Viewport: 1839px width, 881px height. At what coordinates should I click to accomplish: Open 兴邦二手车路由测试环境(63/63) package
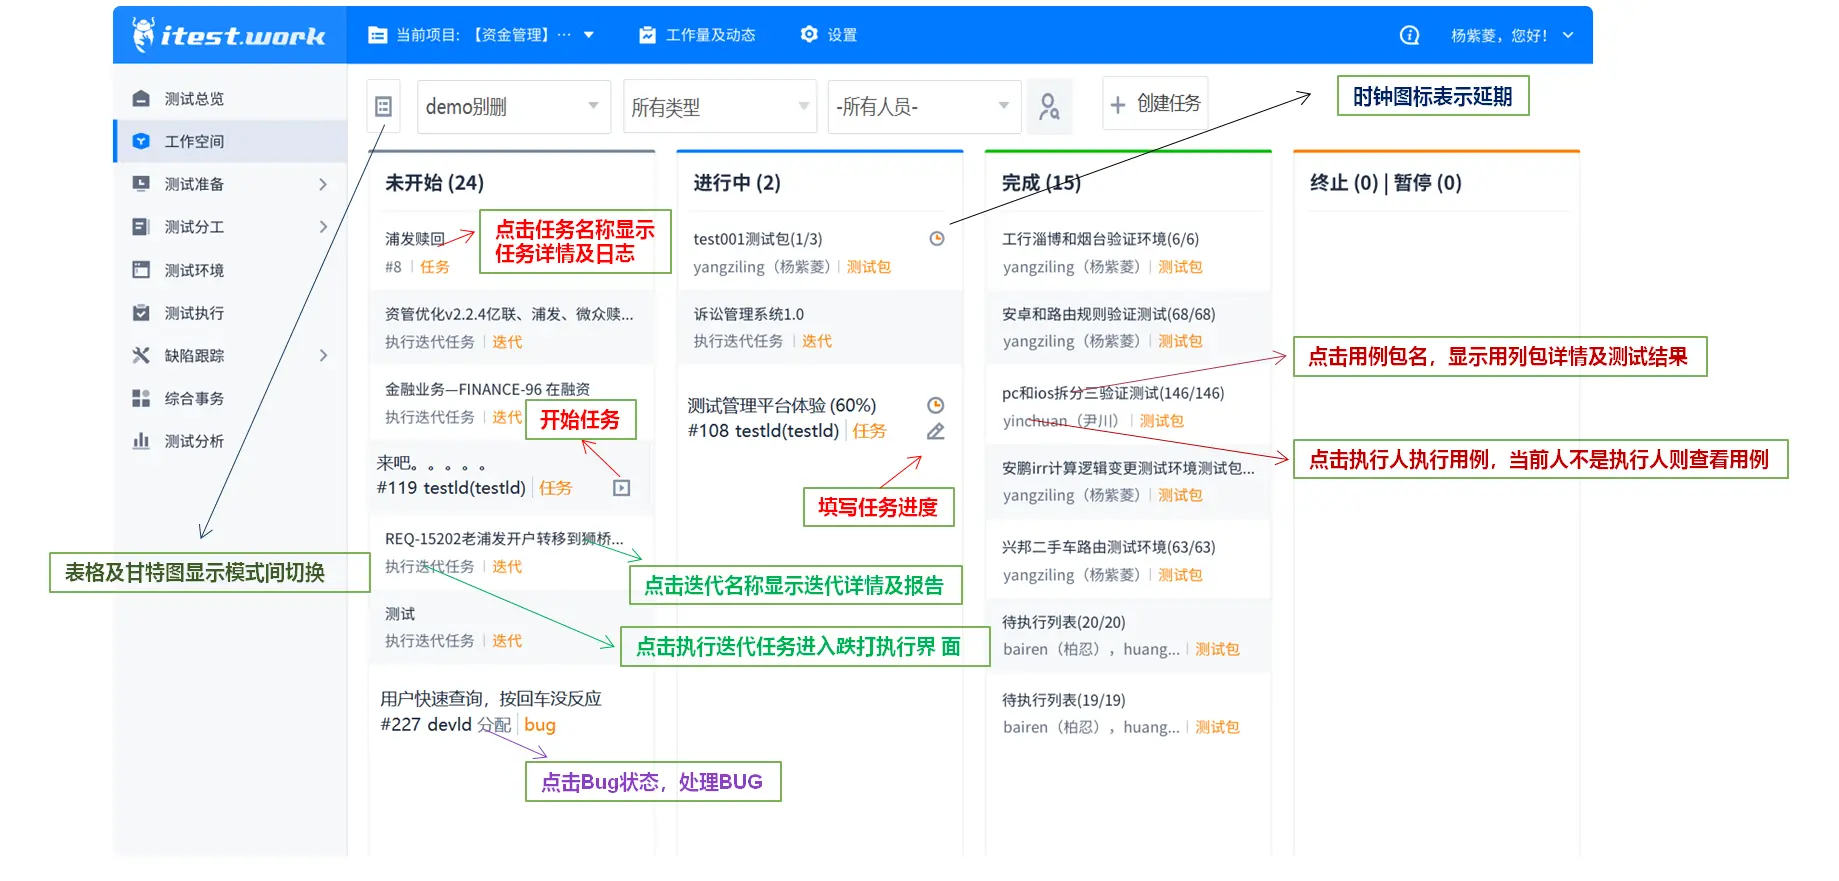coord(1109,547)
